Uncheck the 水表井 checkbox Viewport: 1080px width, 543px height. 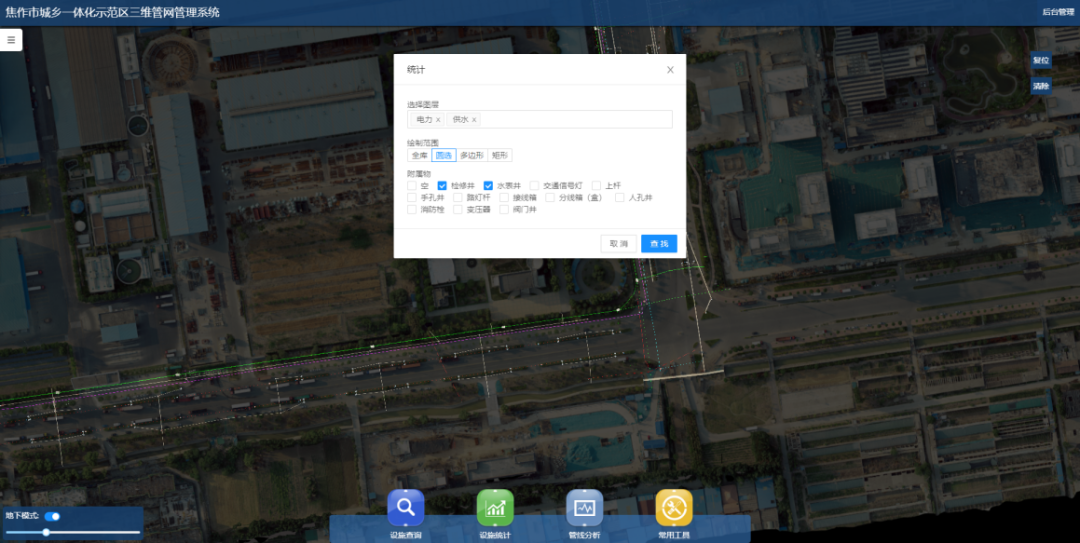(x=488, y=185)
